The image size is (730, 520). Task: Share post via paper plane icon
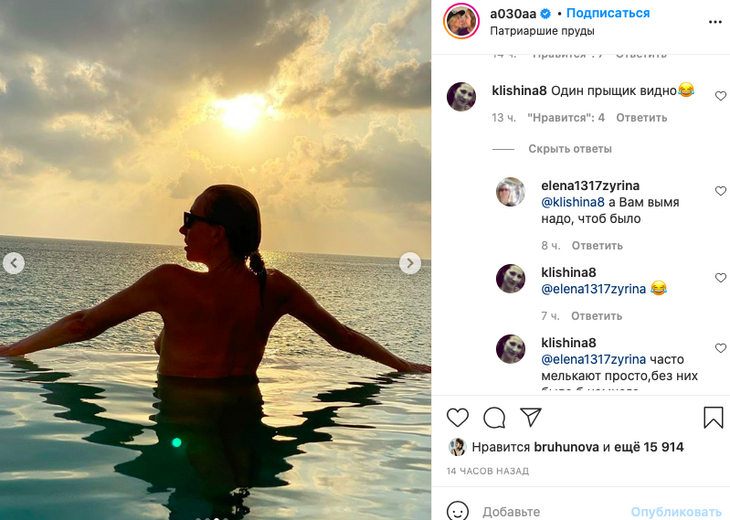coord(531,417)
